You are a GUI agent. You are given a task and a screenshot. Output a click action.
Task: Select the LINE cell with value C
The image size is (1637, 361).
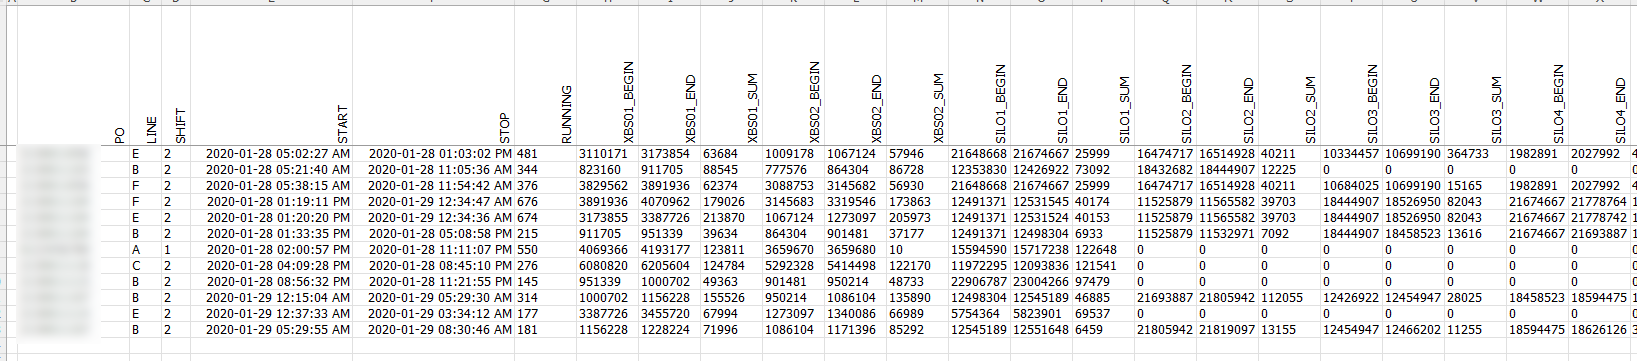pos(146,266)
